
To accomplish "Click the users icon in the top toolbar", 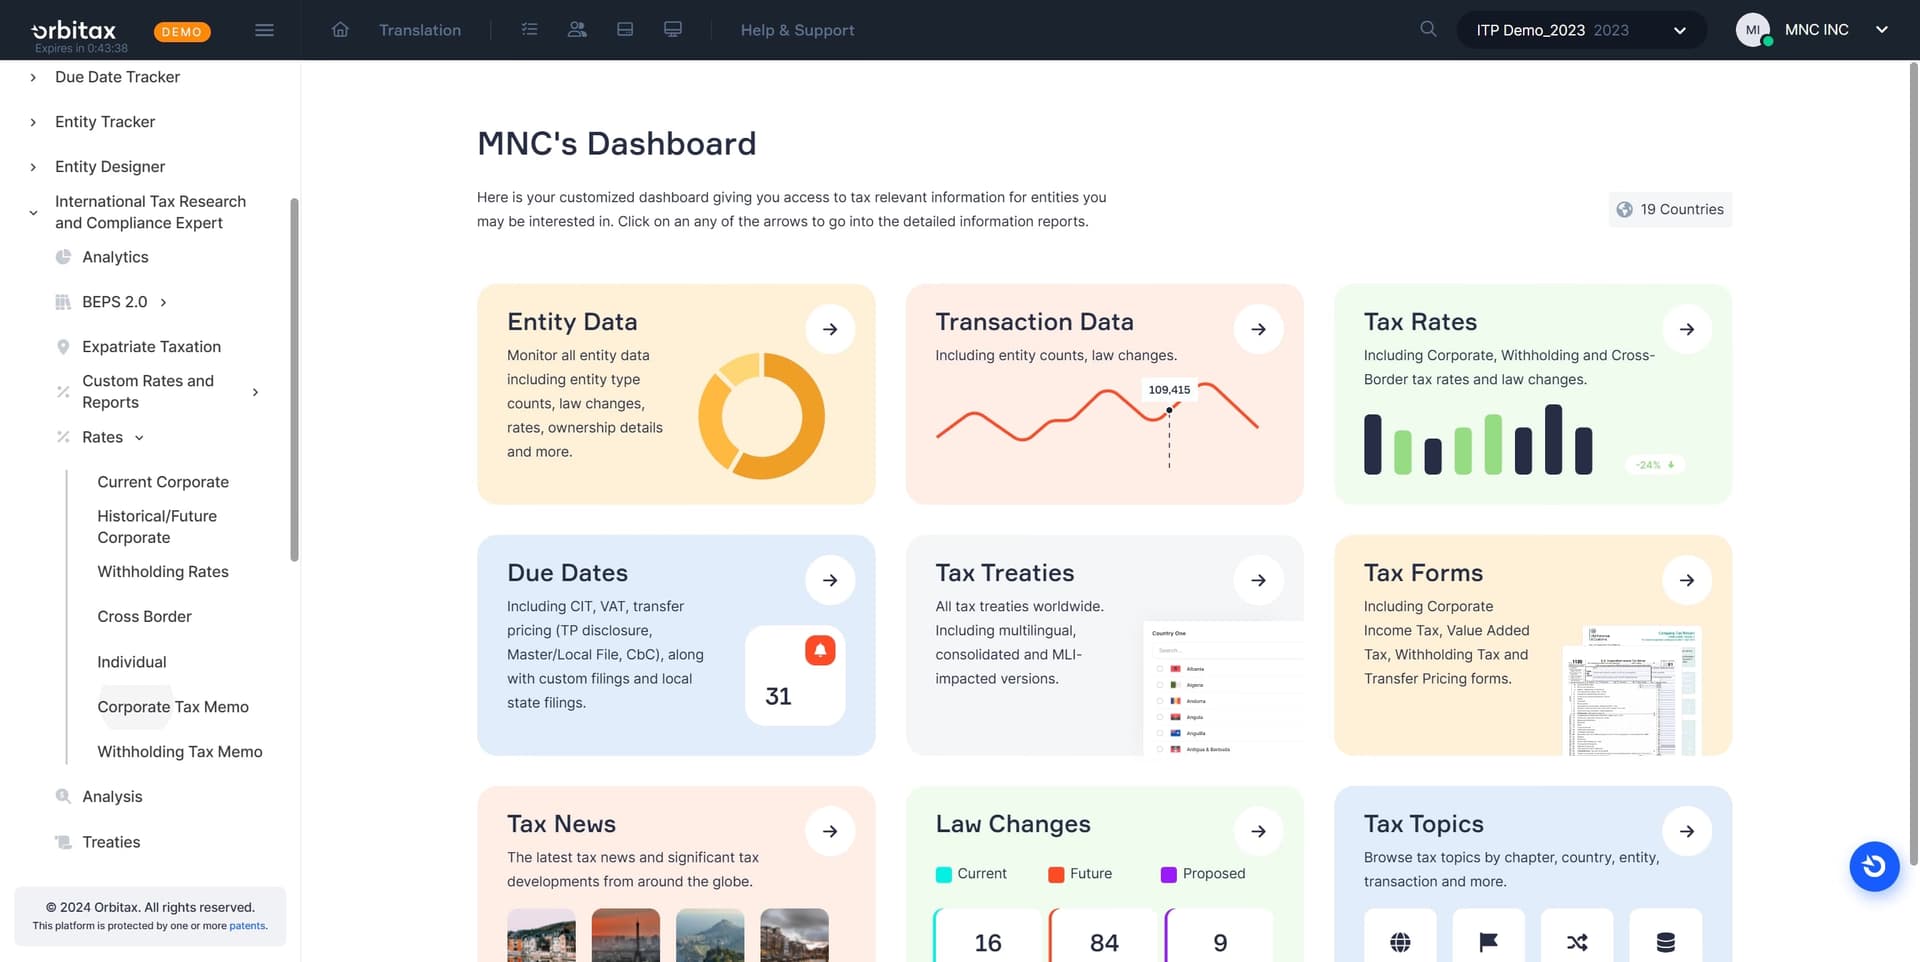I will pyautogui.click(x=577, y=30).
